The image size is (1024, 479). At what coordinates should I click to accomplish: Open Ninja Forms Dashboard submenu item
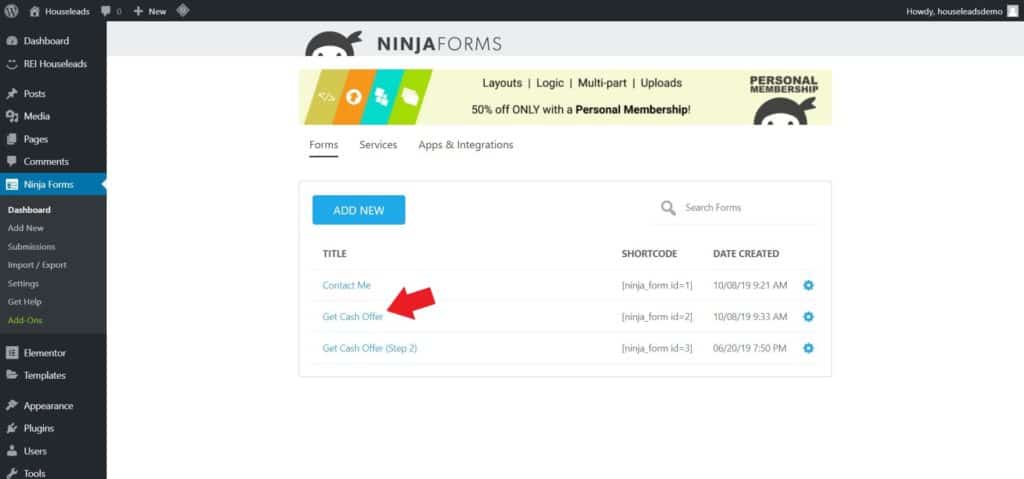click(29, 210)
